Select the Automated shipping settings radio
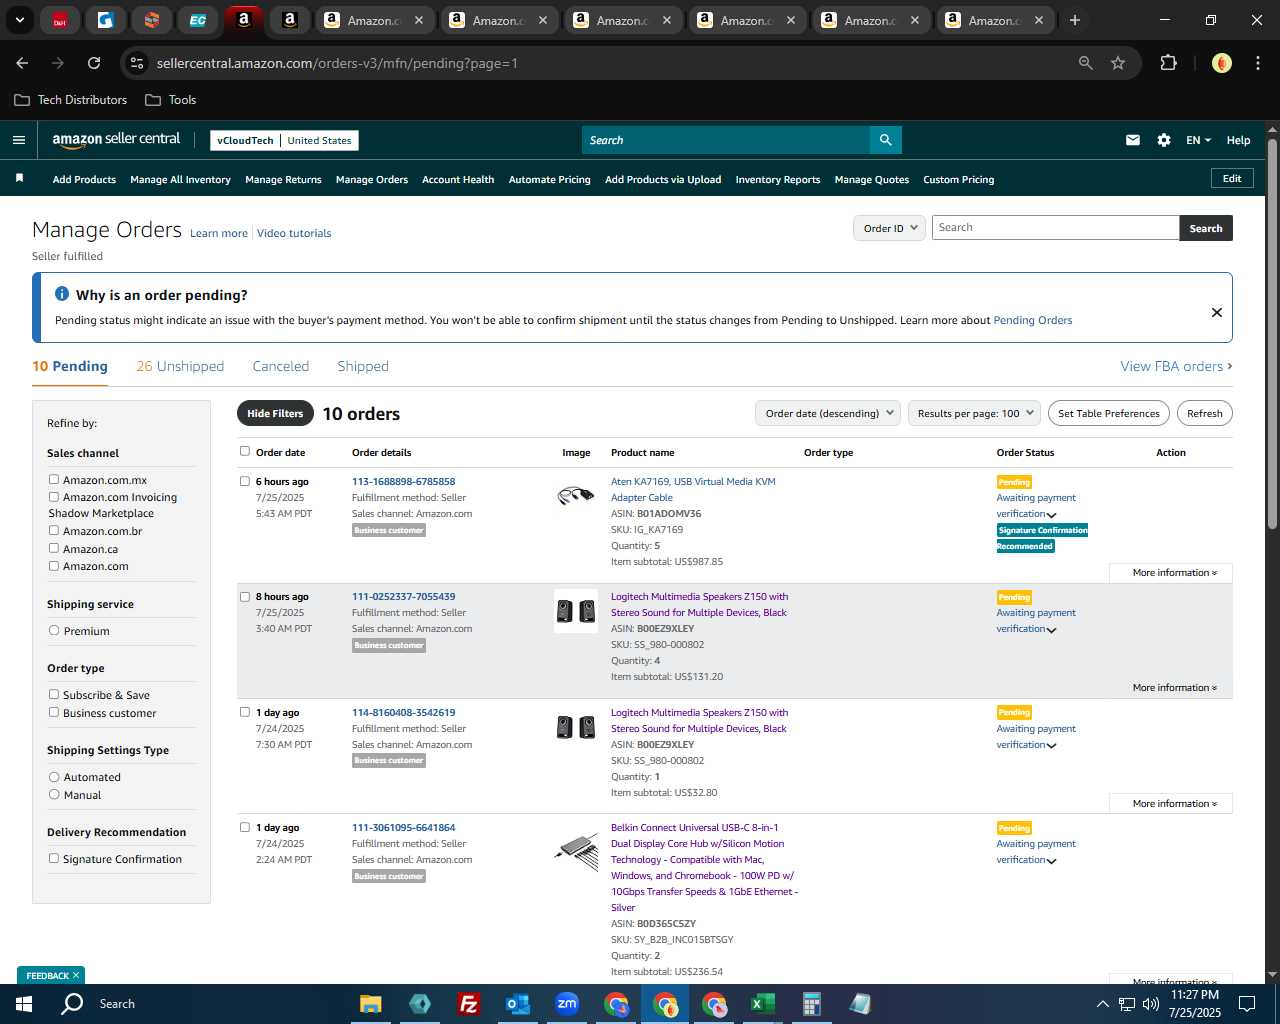The image size is (1280, 1024). click(x=54, y=776)
